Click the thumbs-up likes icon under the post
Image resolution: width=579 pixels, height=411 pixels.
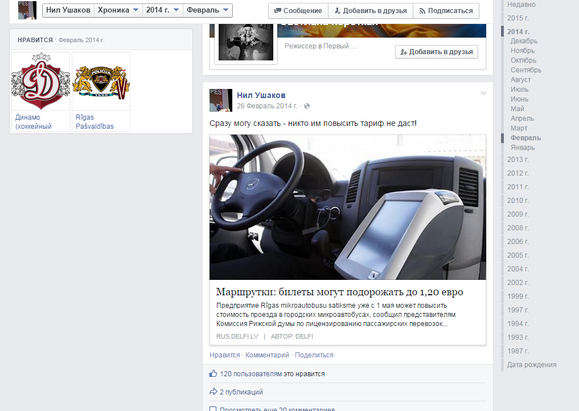pos(213,373)
